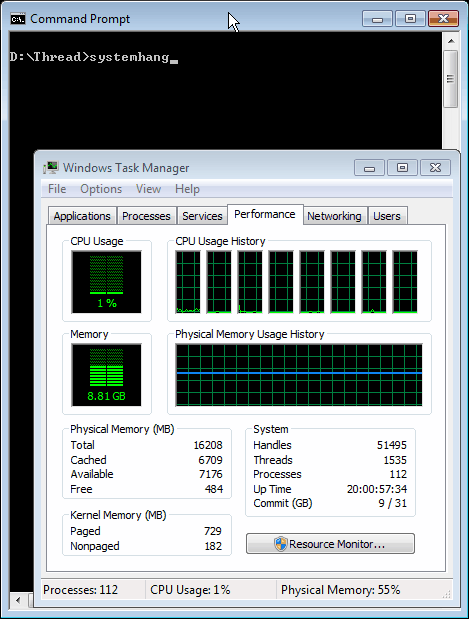Minimize the Command Prompt window
The image size is (469, 619).
point(377,19)
